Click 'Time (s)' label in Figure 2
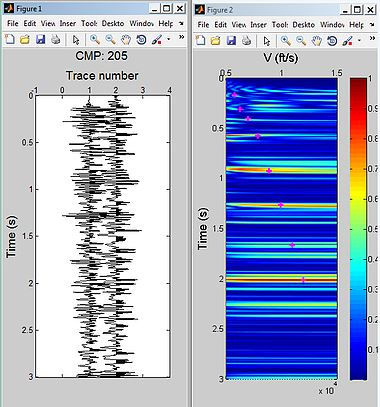The height and width of the screenshot is (407, 380). [202, 228]
